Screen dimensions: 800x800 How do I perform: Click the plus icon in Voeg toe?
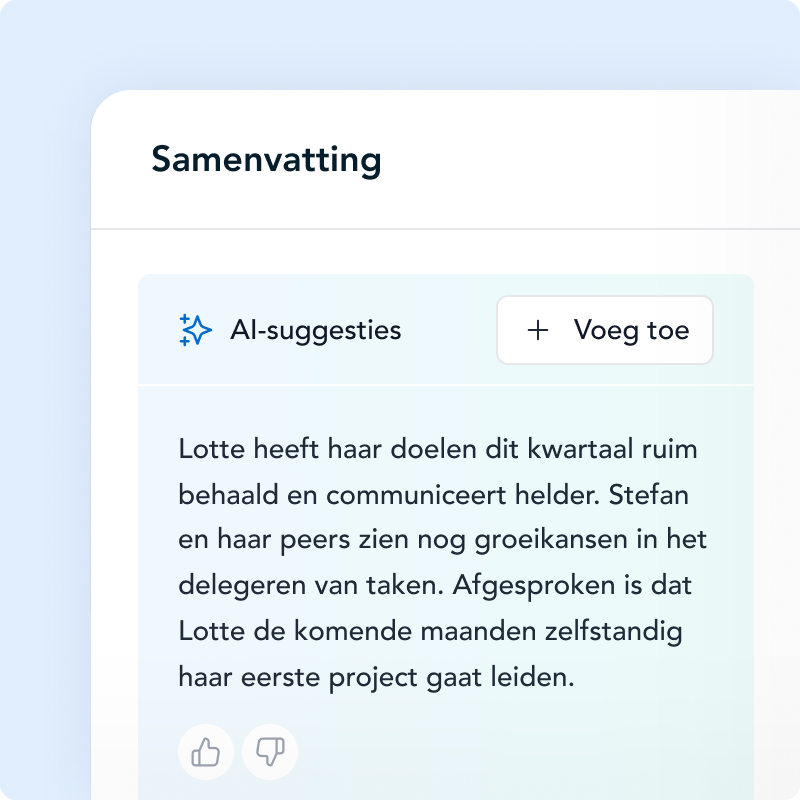point(538,330)
